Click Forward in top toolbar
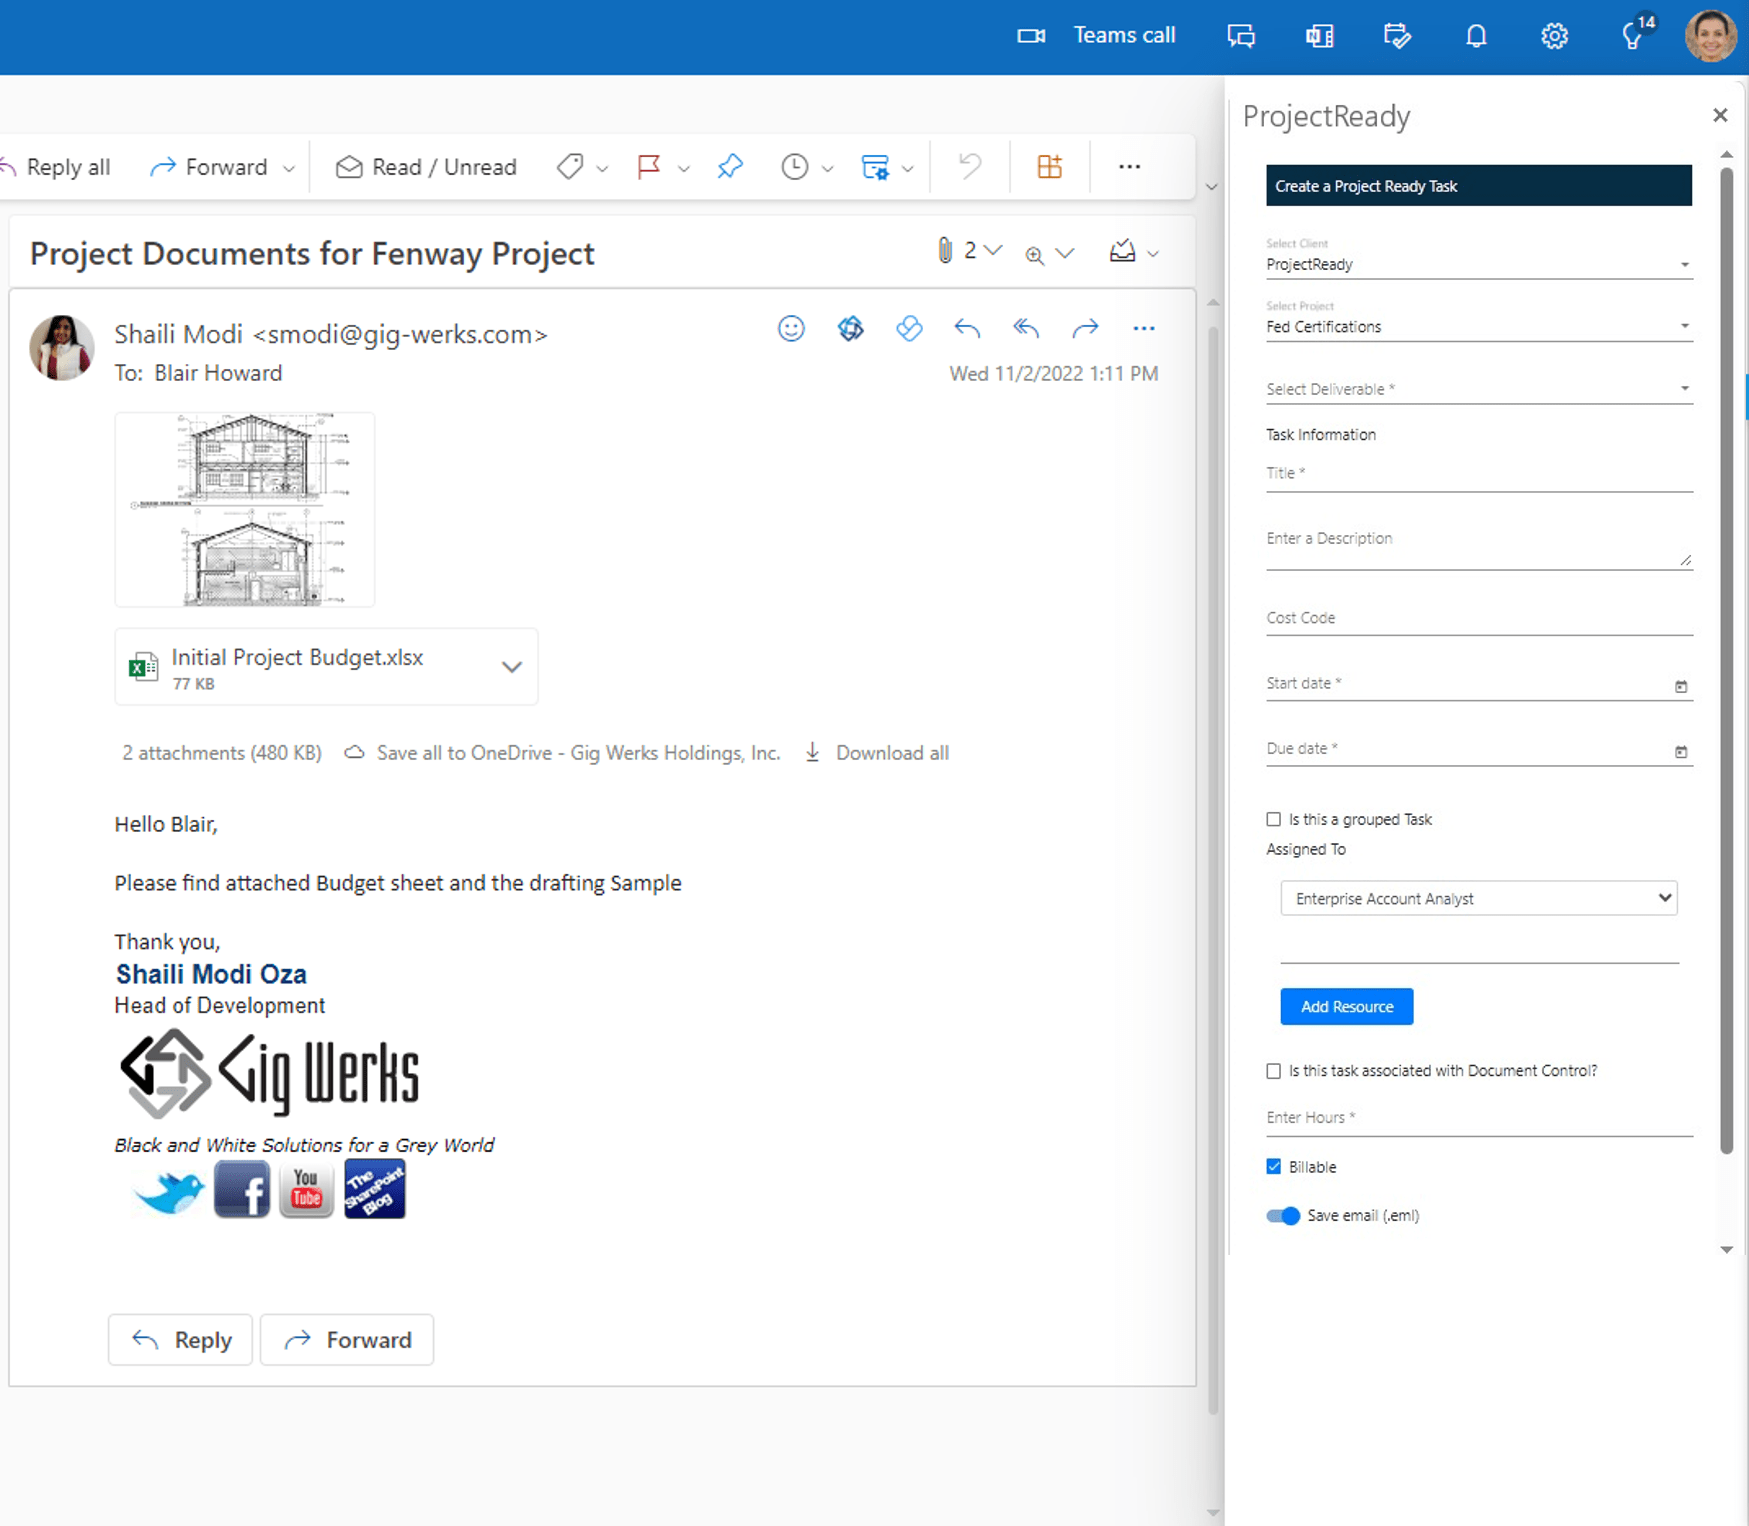 point(209,167)
